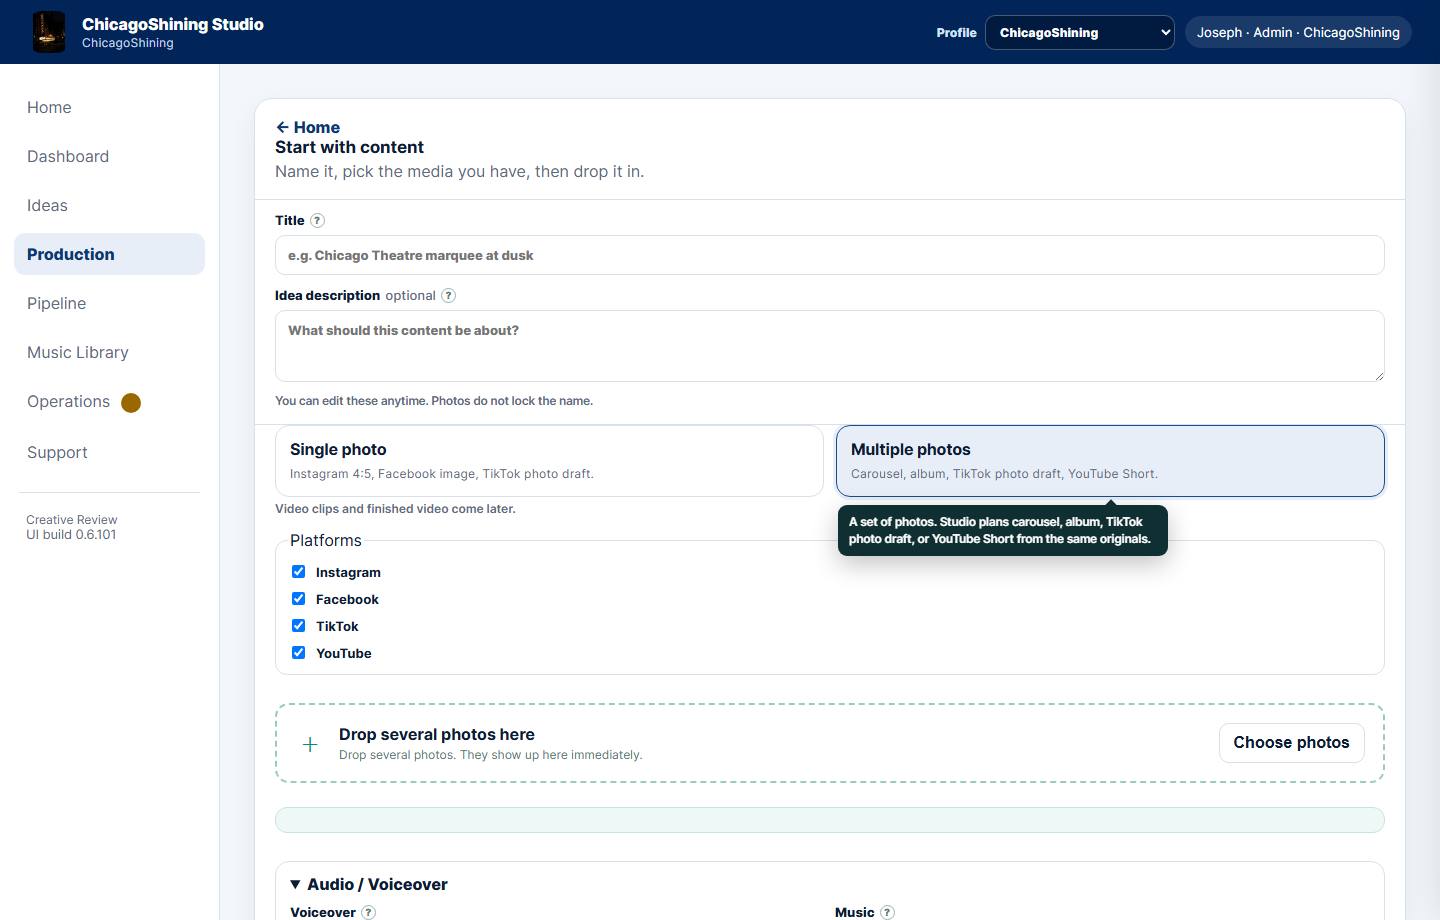Image resolution: width=1440 pixels, height=920 pixels.
Task: Uncheck the TikTok platform checkbox
Action: [x=298, y=626]
